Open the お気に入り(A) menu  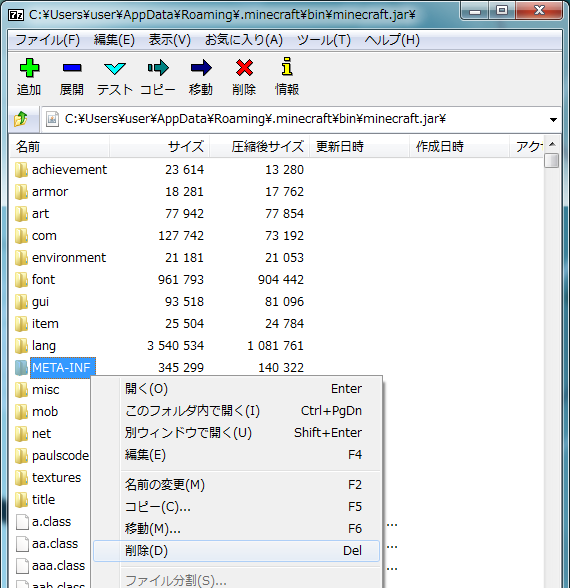tap(244, 40)
